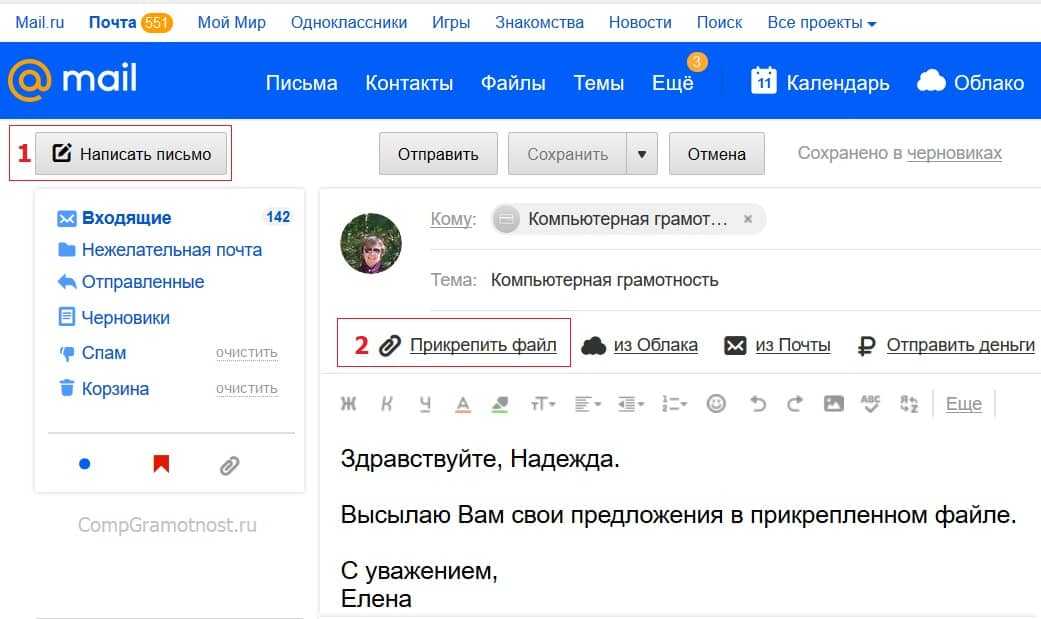Open the background highlight color tool
Image resolution: width=1041 pixels, height=619 pixels.
pyautogui.click(x=500, y=404)
